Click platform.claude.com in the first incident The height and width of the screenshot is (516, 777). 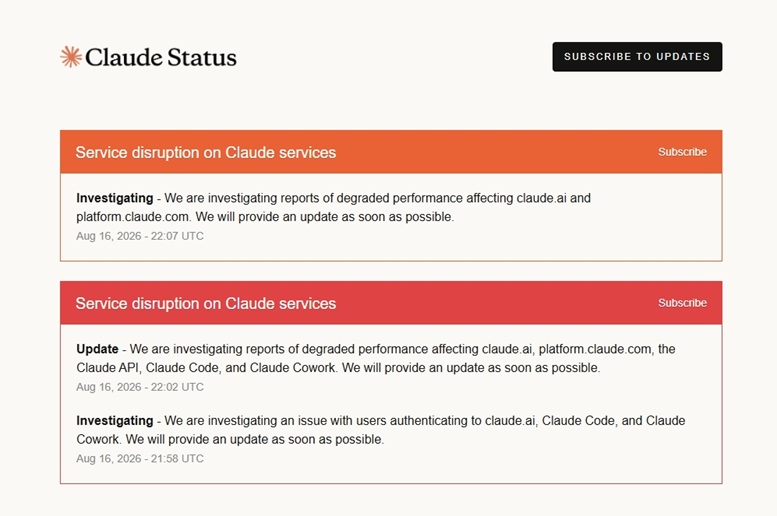click(x=133, y=217)
